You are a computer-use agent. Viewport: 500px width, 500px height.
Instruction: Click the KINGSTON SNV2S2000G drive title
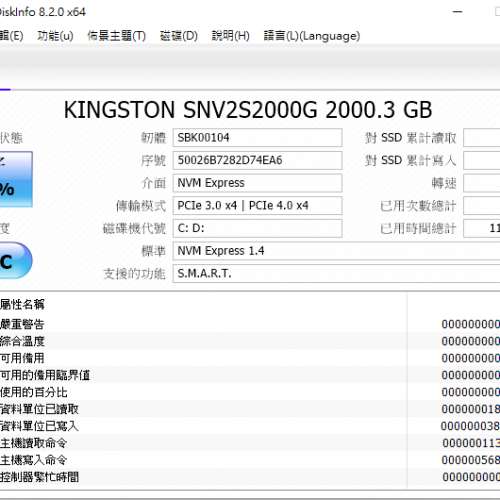click(x=248, y=110)
